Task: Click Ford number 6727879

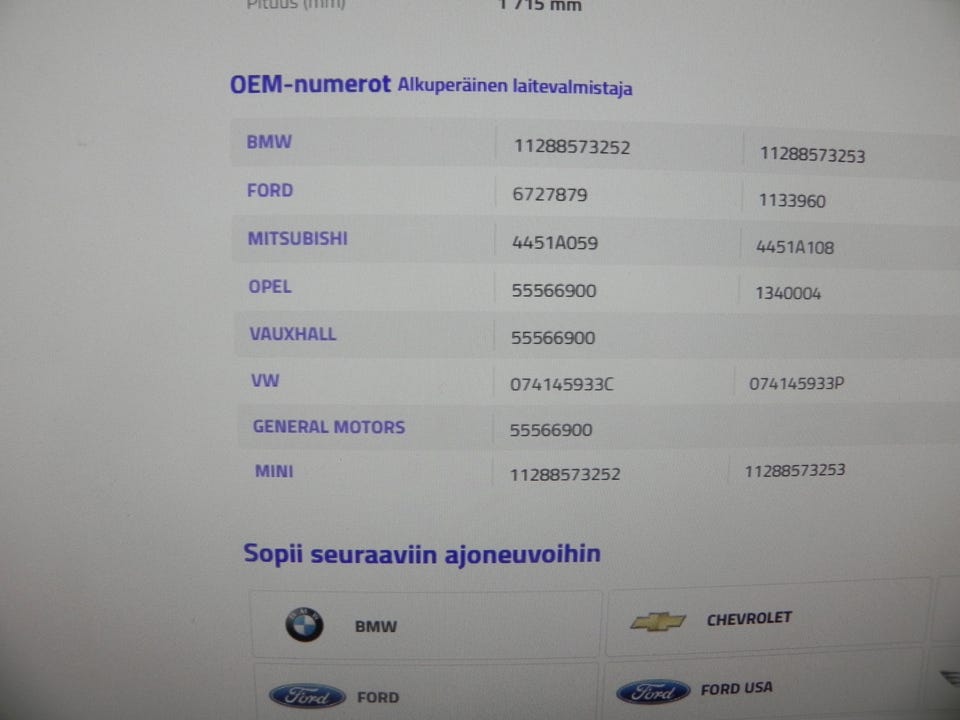Action: coord(550,195)
